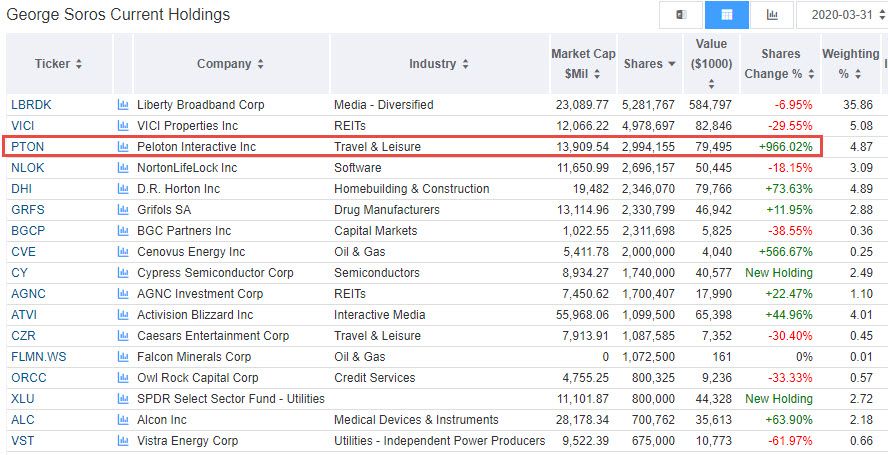Switch to the bar chart view
Viewport: 888px width, 455px height.
pyautogui.click(x=772, y=15)
